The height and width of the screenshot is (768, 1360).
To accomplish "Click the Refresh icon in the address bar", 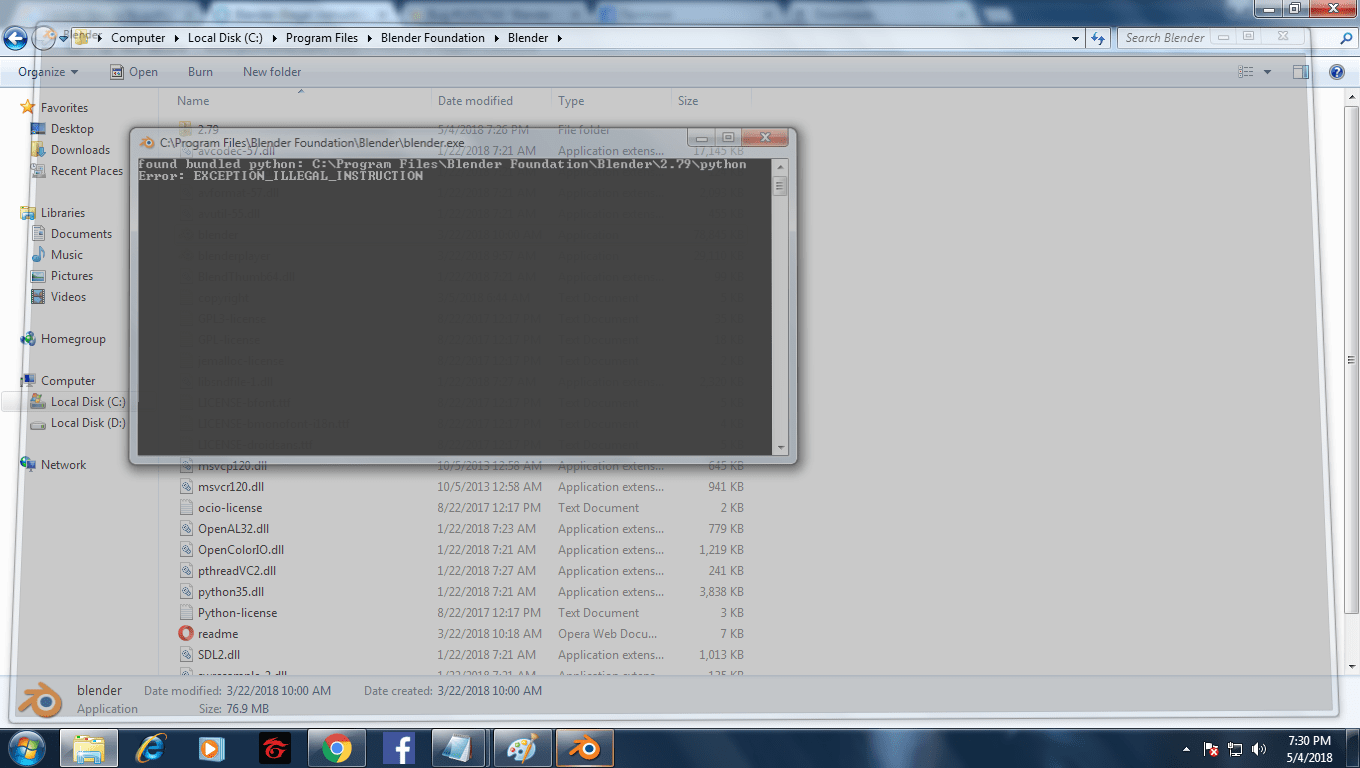I will pyautogui.click(x=1098, y=37).
